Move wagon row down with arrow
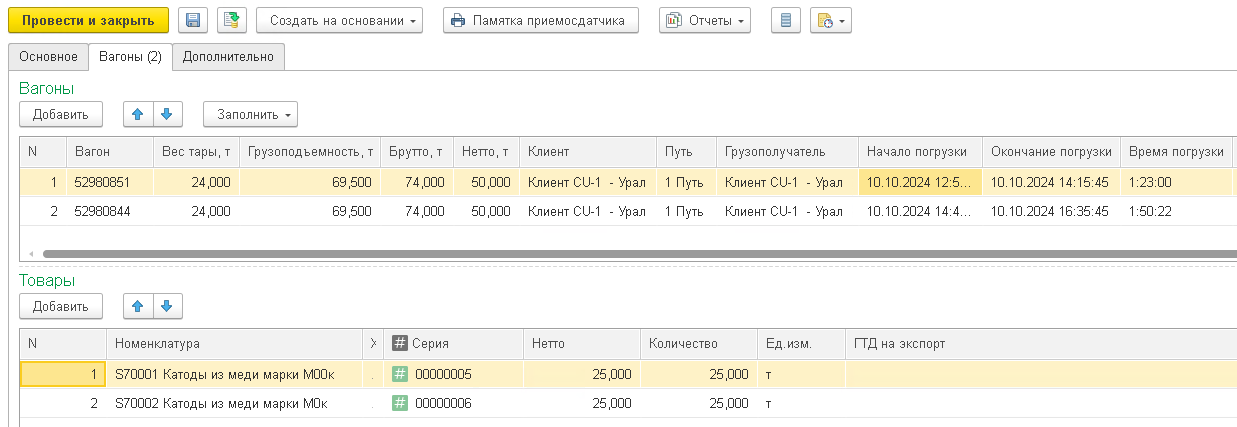The width and height of the screenshot is (1237, 427). [167, 114]
